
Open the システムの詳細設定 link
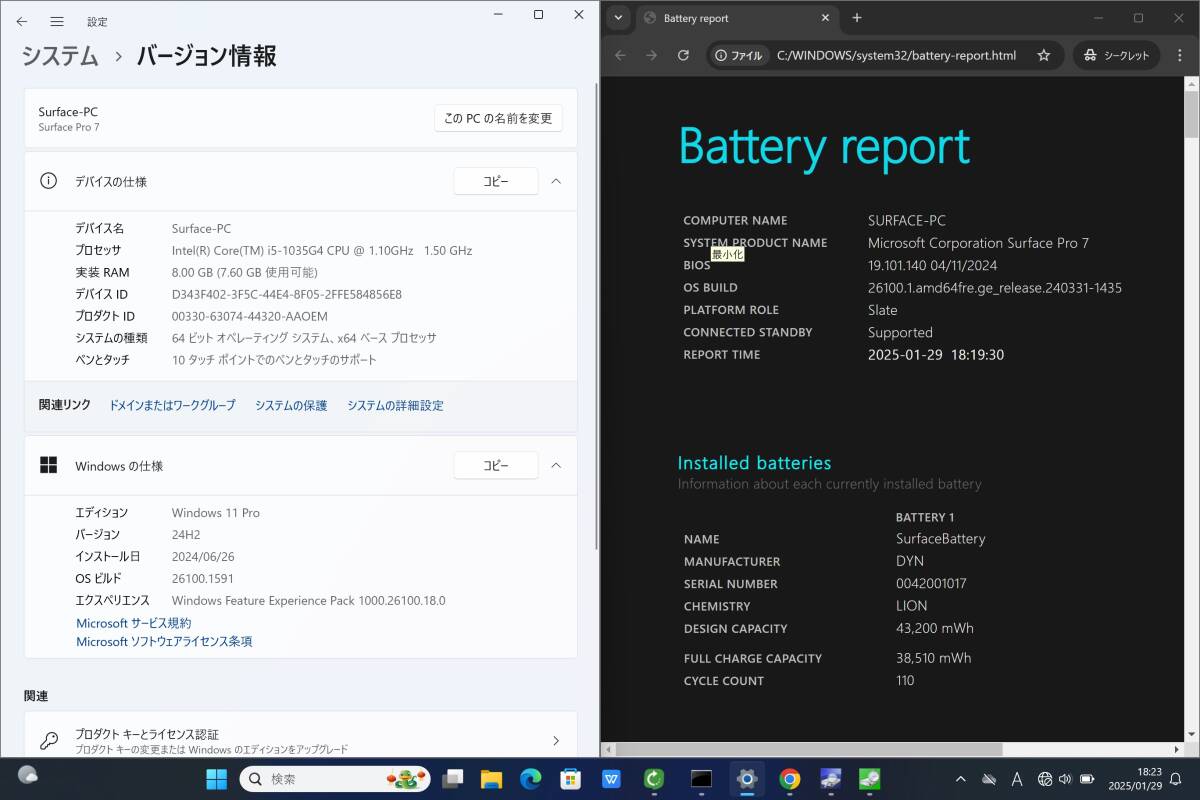tap(395, 405)
